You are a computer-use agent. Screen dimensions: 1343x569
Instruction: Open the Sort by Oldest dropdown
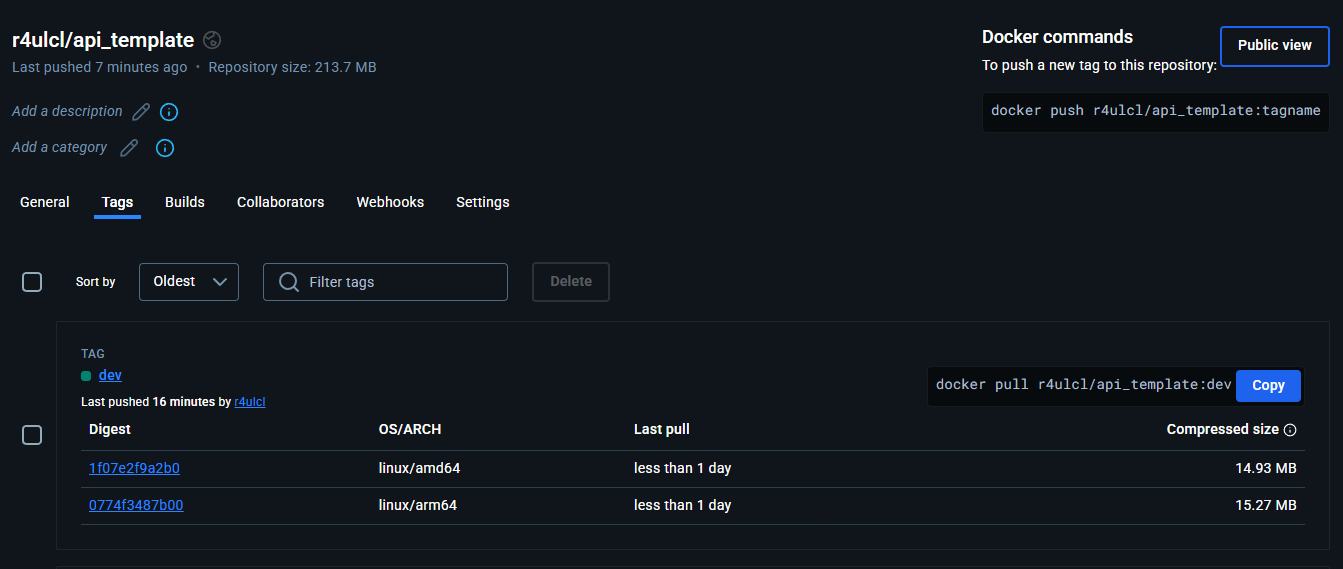tap(189, 282)
